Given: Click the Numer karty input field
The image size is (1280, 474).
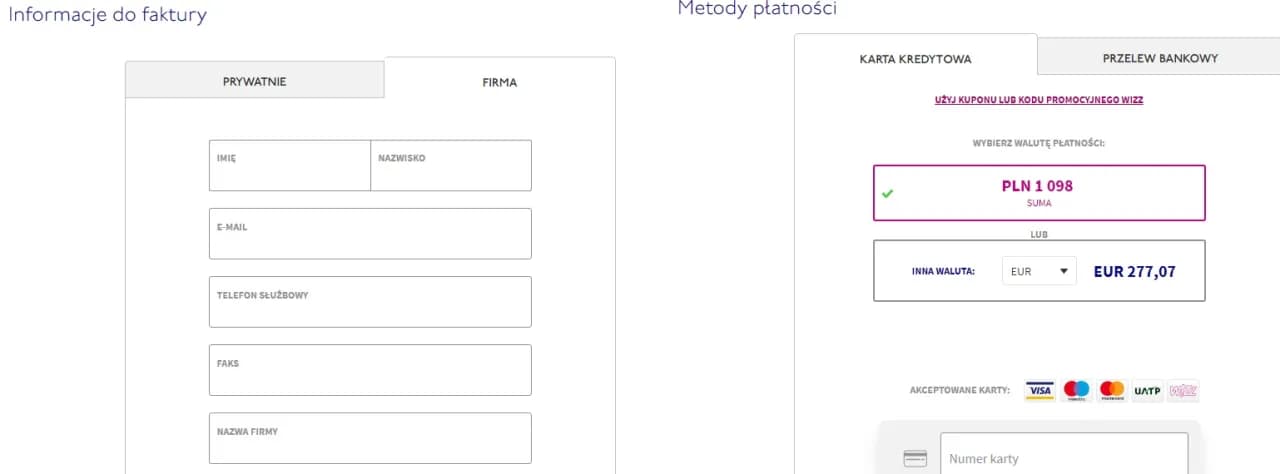Looking at the screenshot, I should 1064,458.
